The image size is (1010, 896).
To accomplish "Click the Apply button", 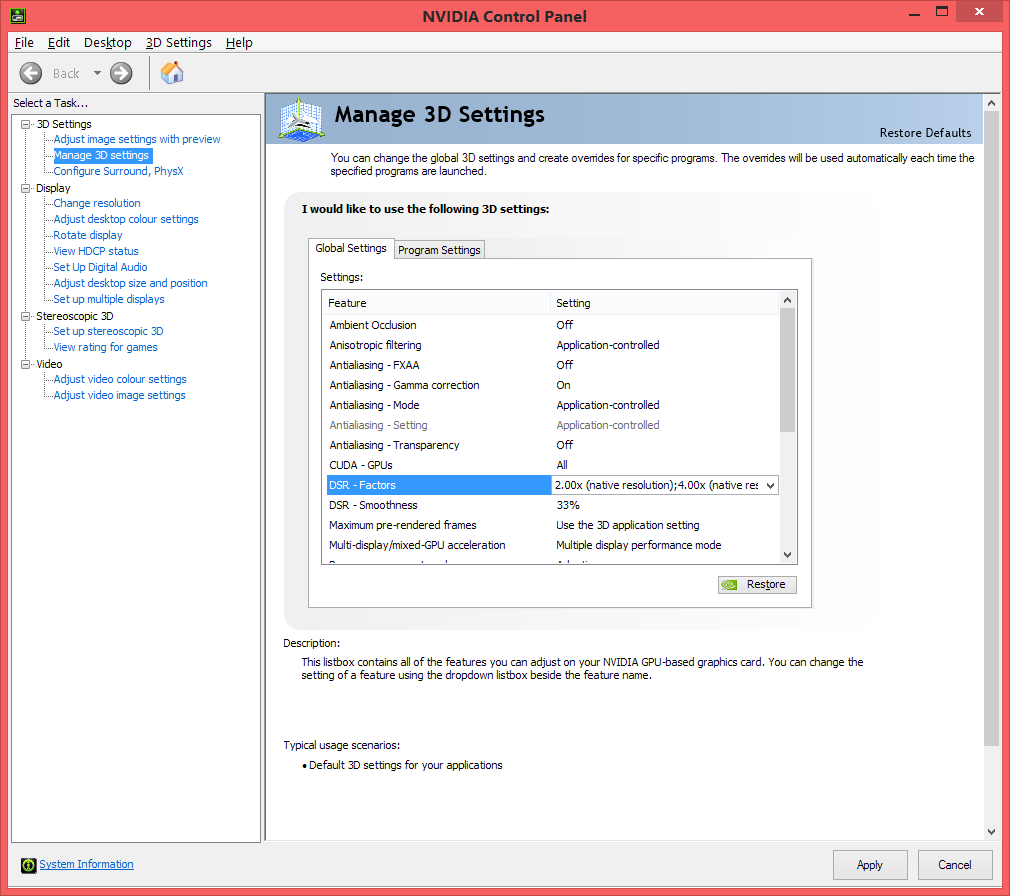I will tap(870, 865).
